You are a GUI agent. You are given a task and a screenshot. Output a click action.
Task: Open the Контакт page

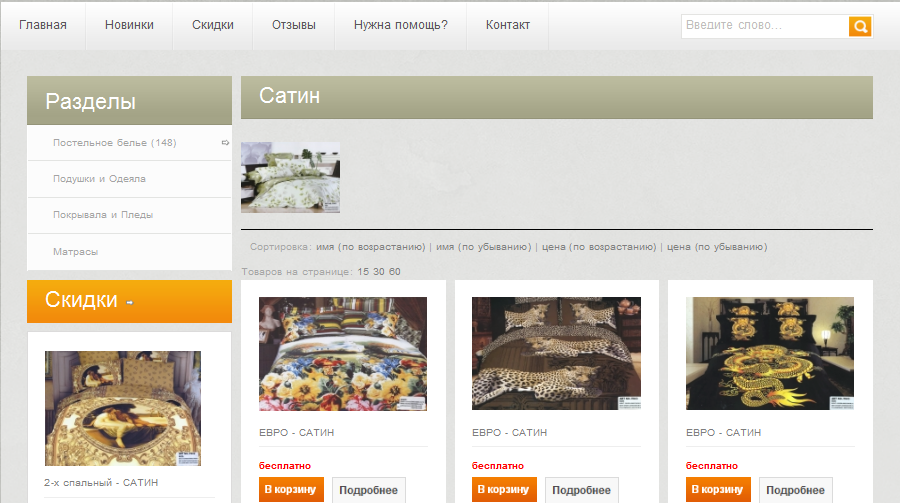pos(508,25)
